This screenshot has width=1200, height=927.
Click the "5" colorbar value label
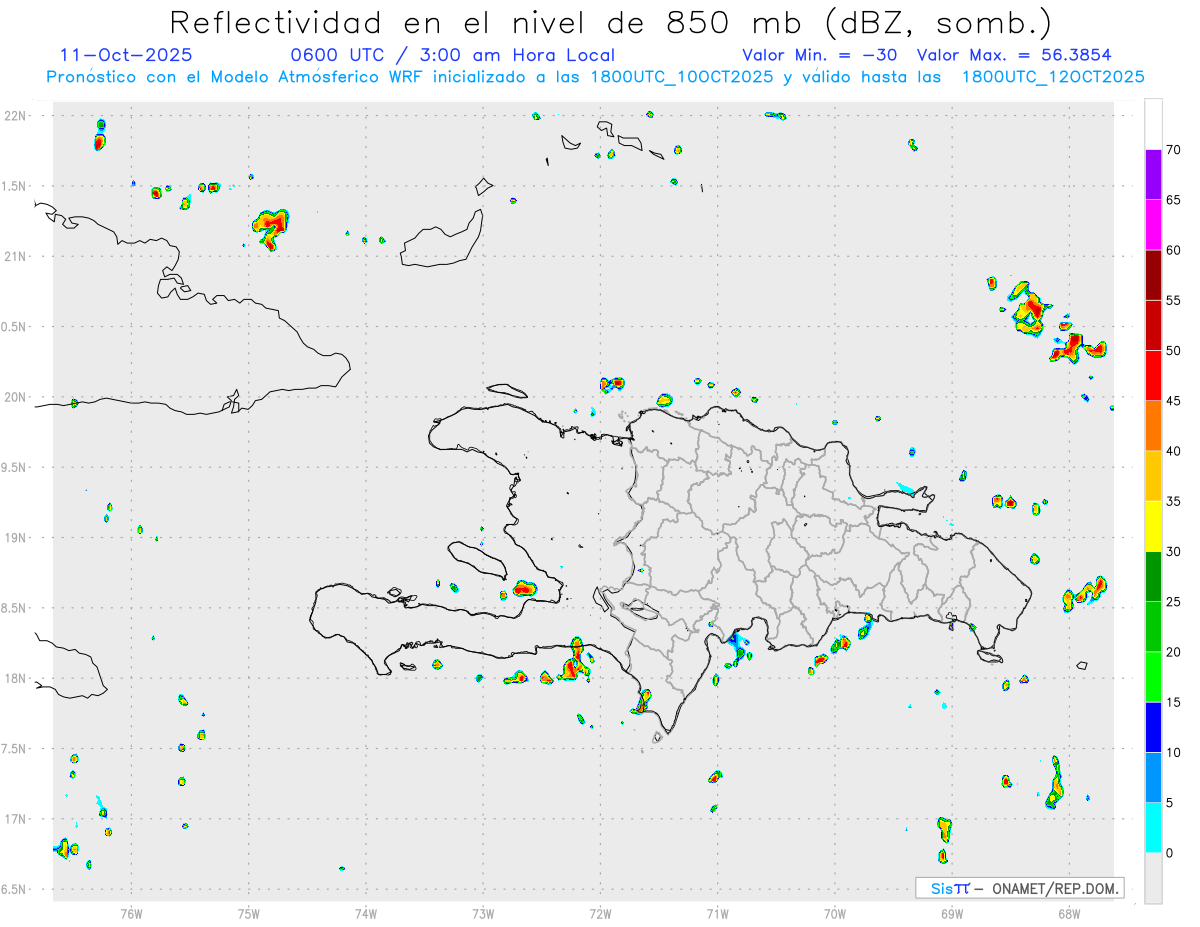click(1169, 802)
